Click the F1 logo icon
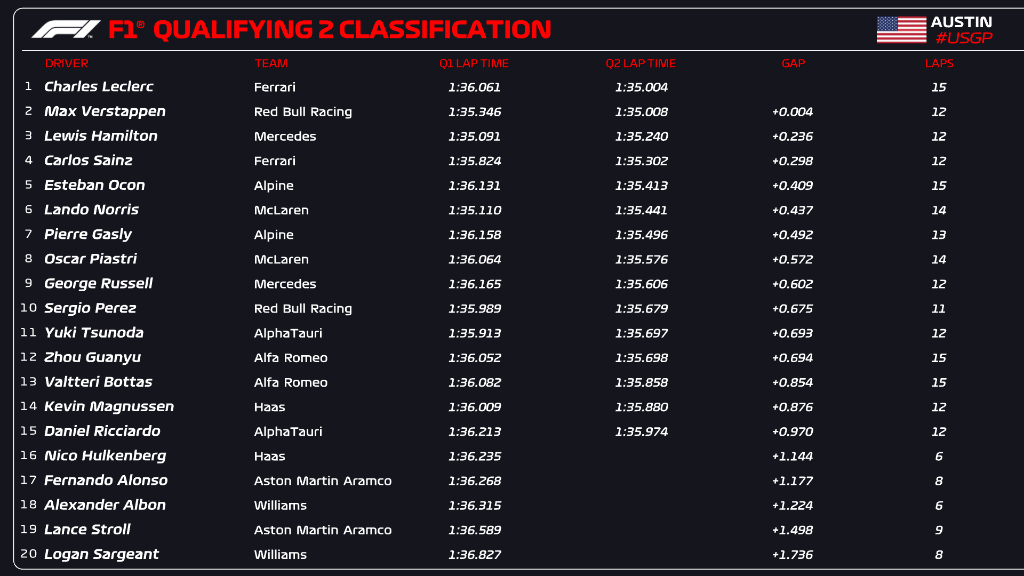Viewport: 1024px width, 576px height. tap(66, 30)
